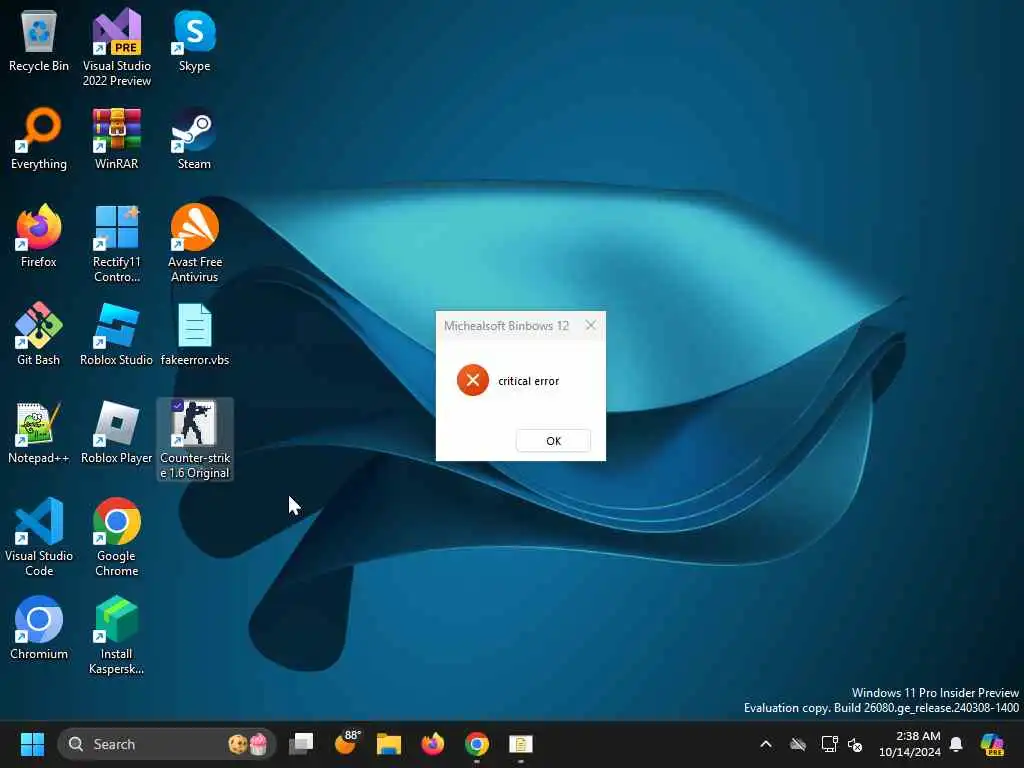Image resolution: width=1024 pixels, height=768 pixels.
Task: Open the weather widget showing 88°
Action: [346, 744]
